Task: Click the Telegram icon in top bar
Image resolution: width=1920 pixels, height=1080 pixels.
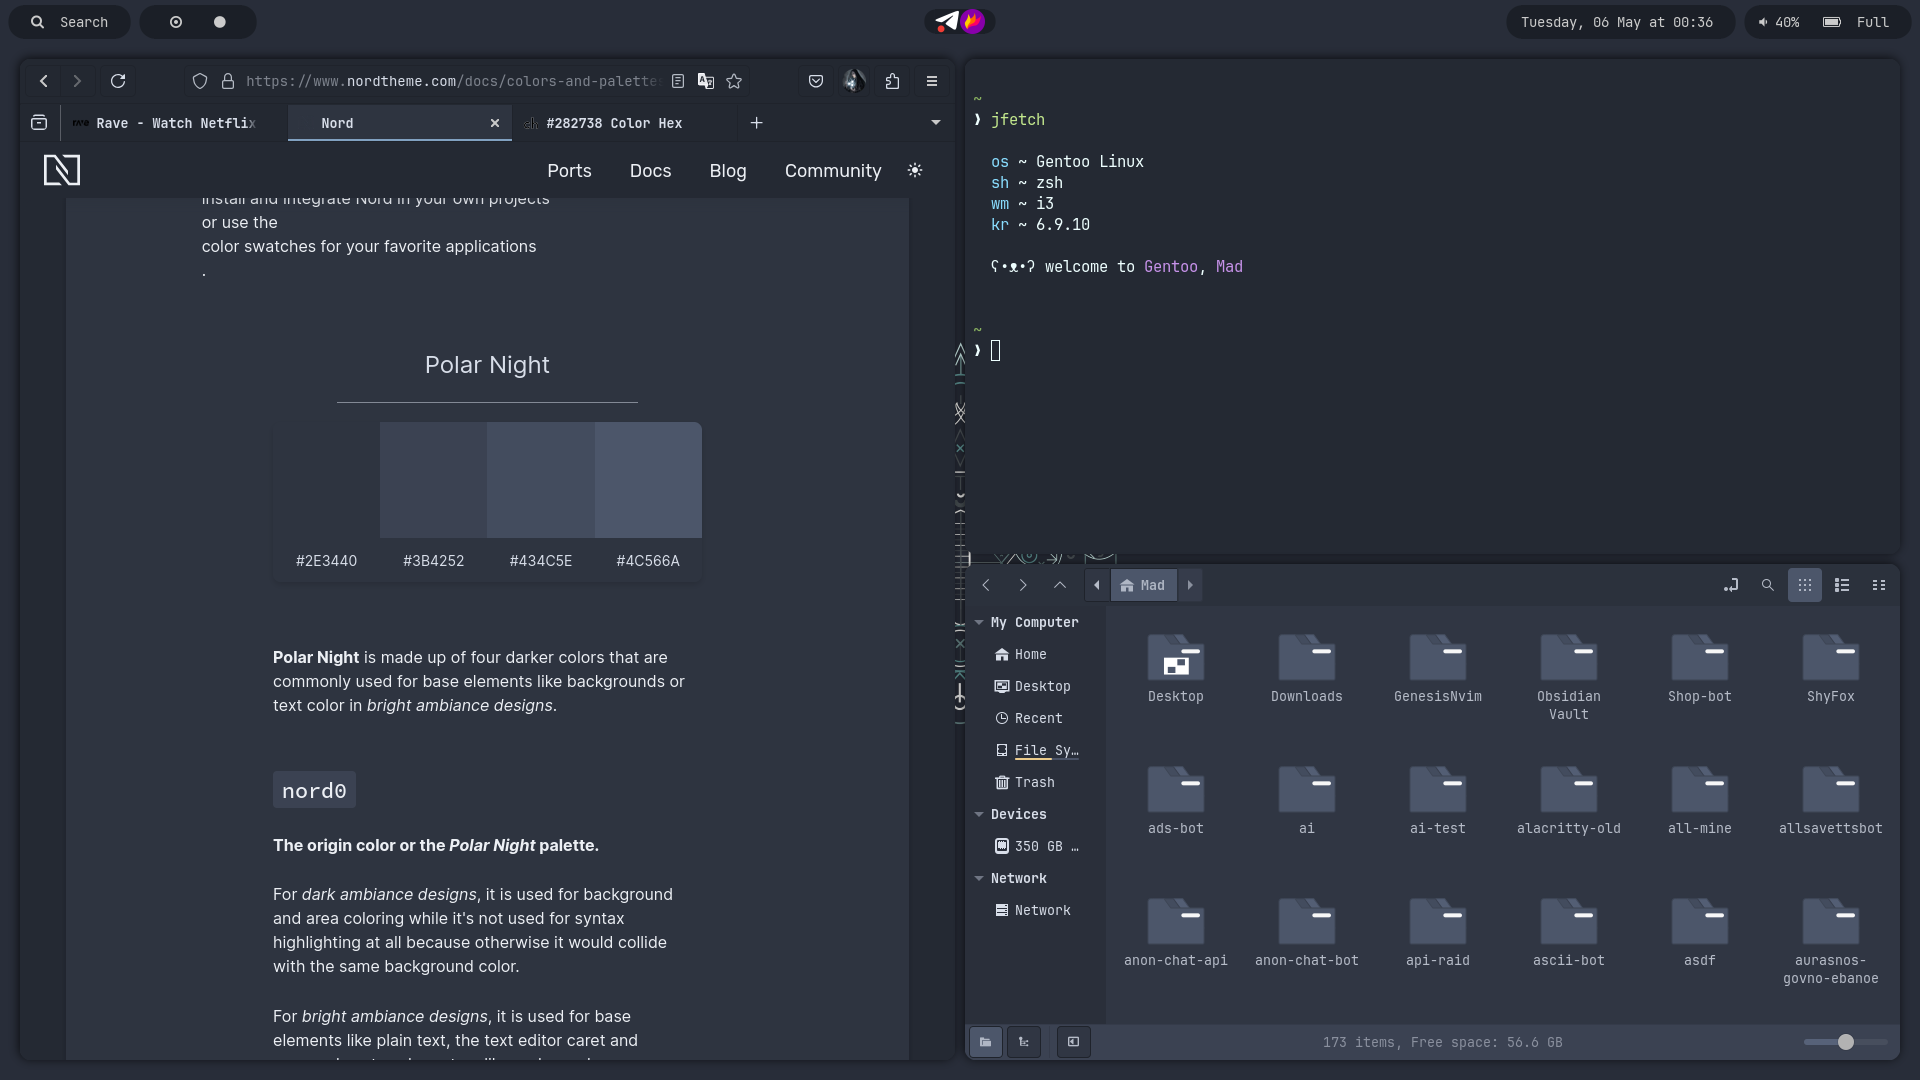Action: pyautogui.click(x=946, y=21)
